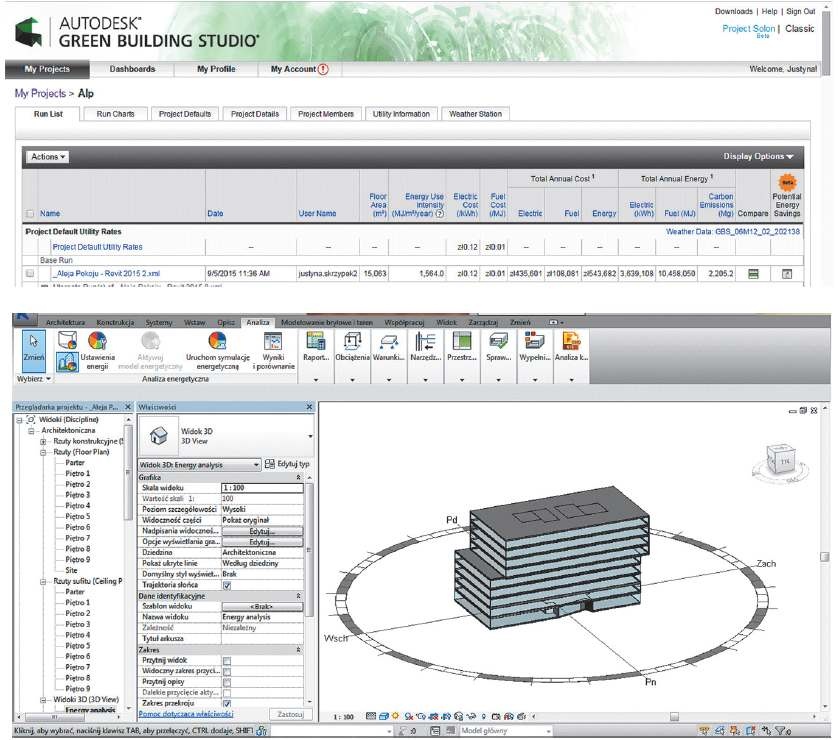Collapse the Widoki (Discipline) tree node

tap(19, 420)
